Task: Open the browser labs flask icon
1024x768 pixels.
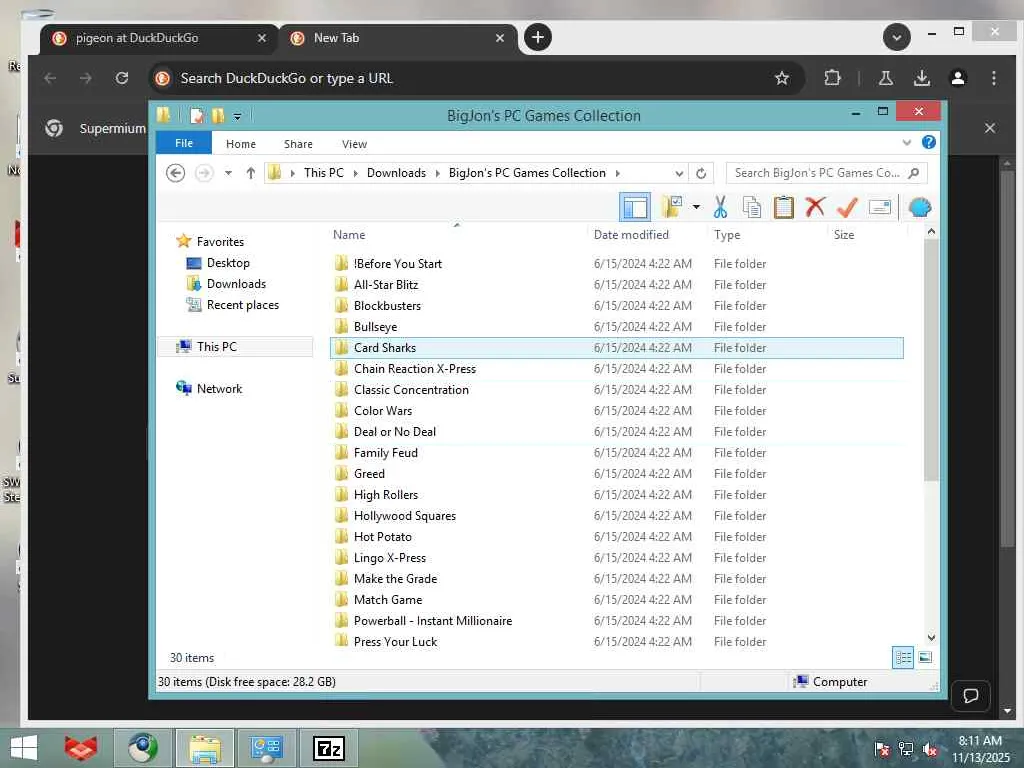Action: 886,78
